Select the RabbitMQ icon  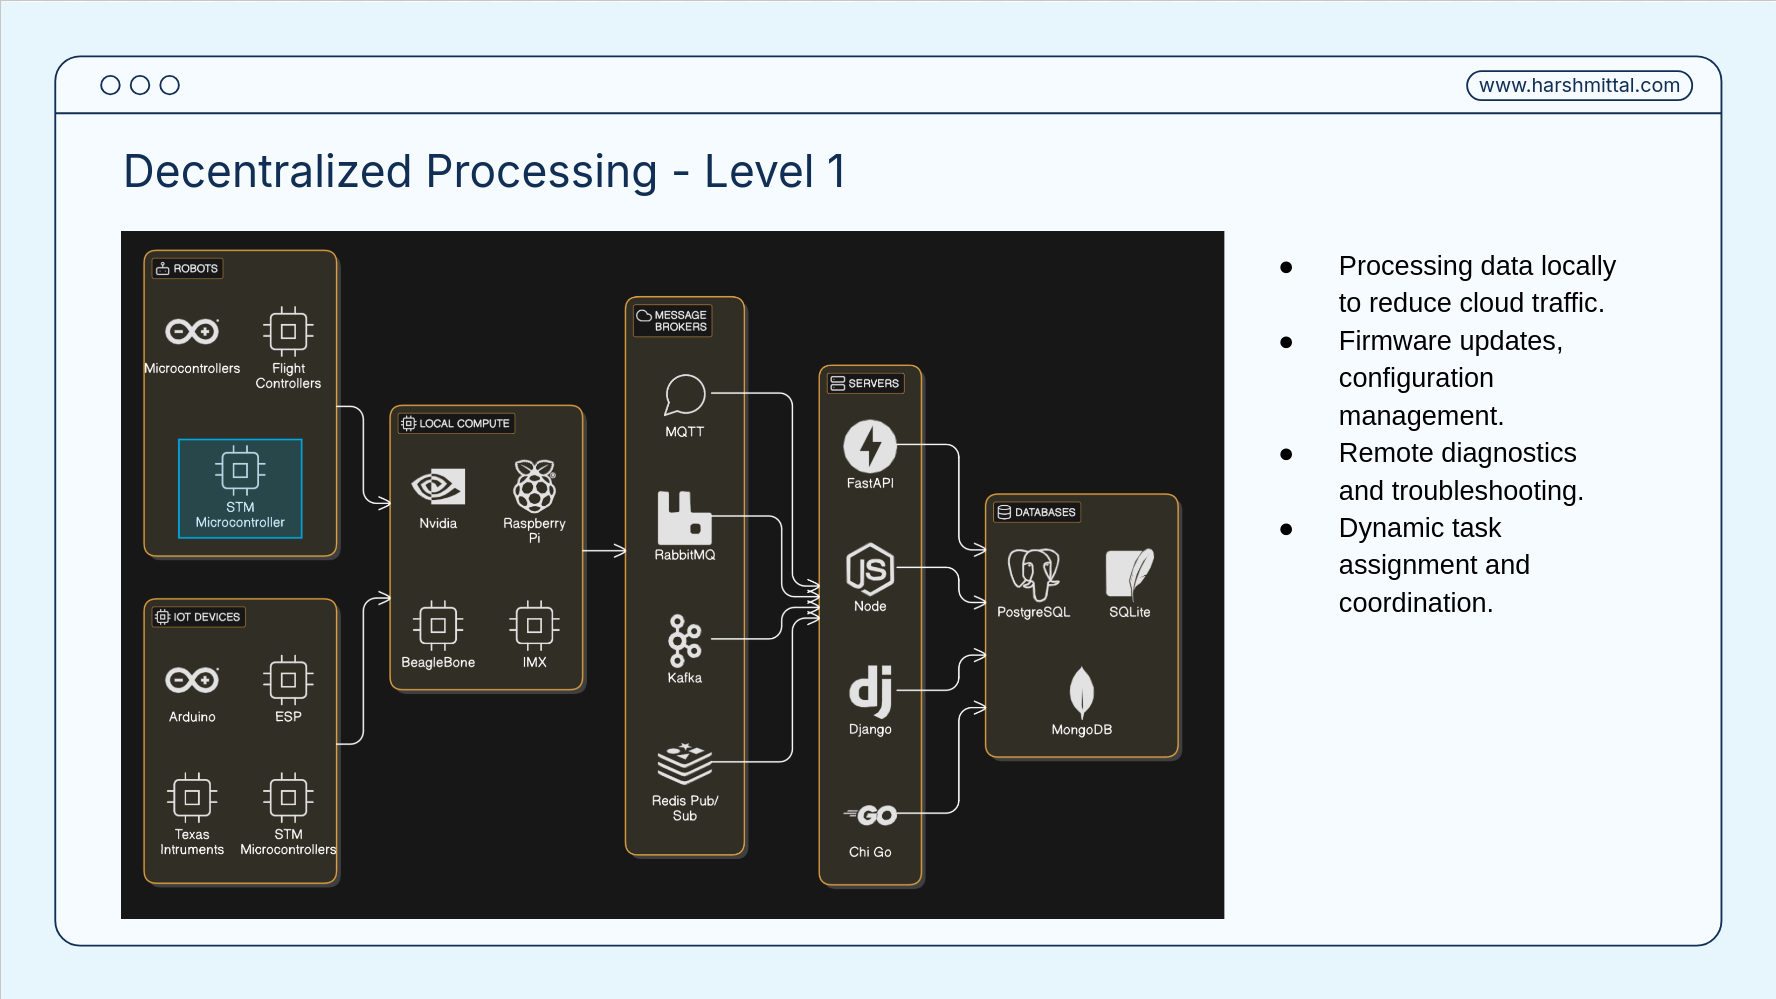tap(684, 517)
